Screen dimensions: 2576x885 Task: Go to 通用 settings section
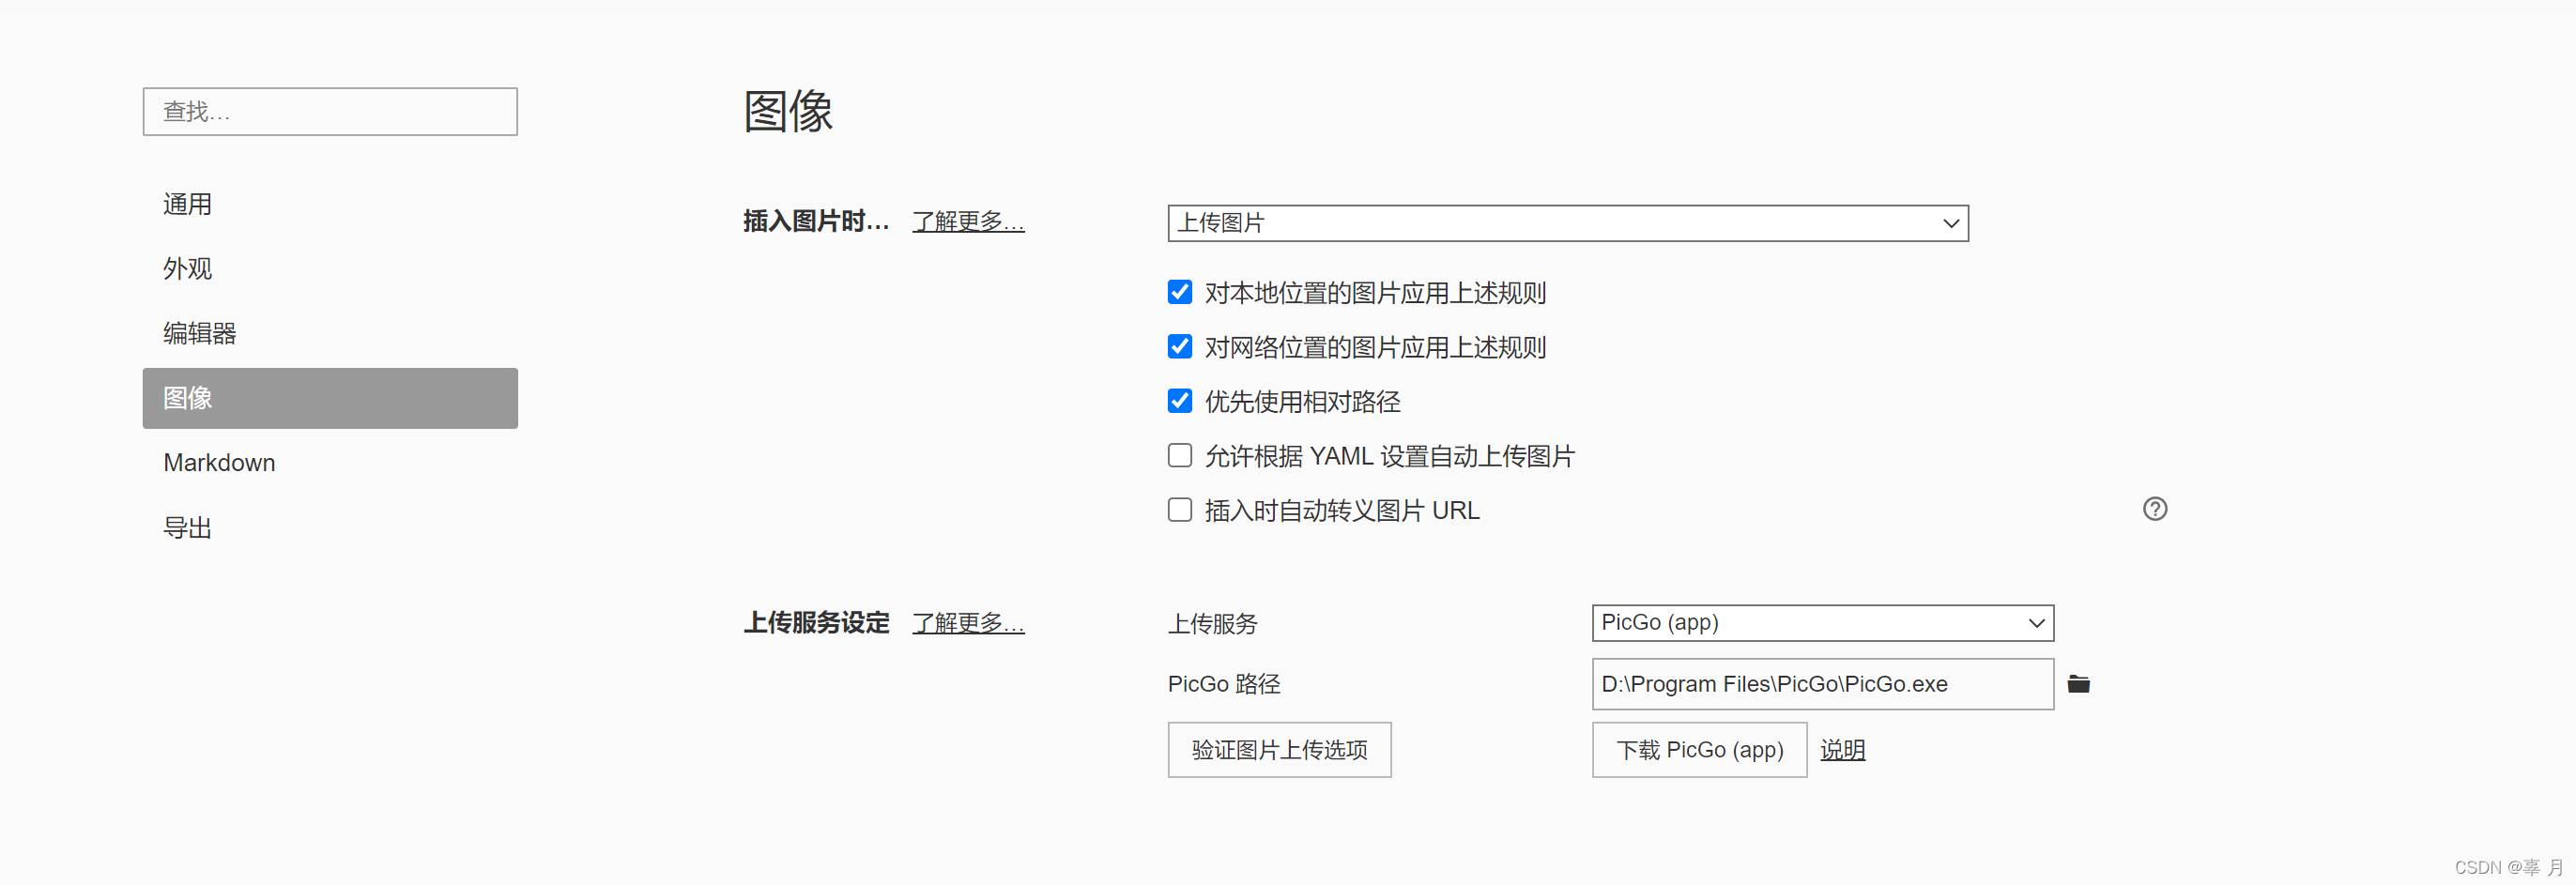(330, 204)
